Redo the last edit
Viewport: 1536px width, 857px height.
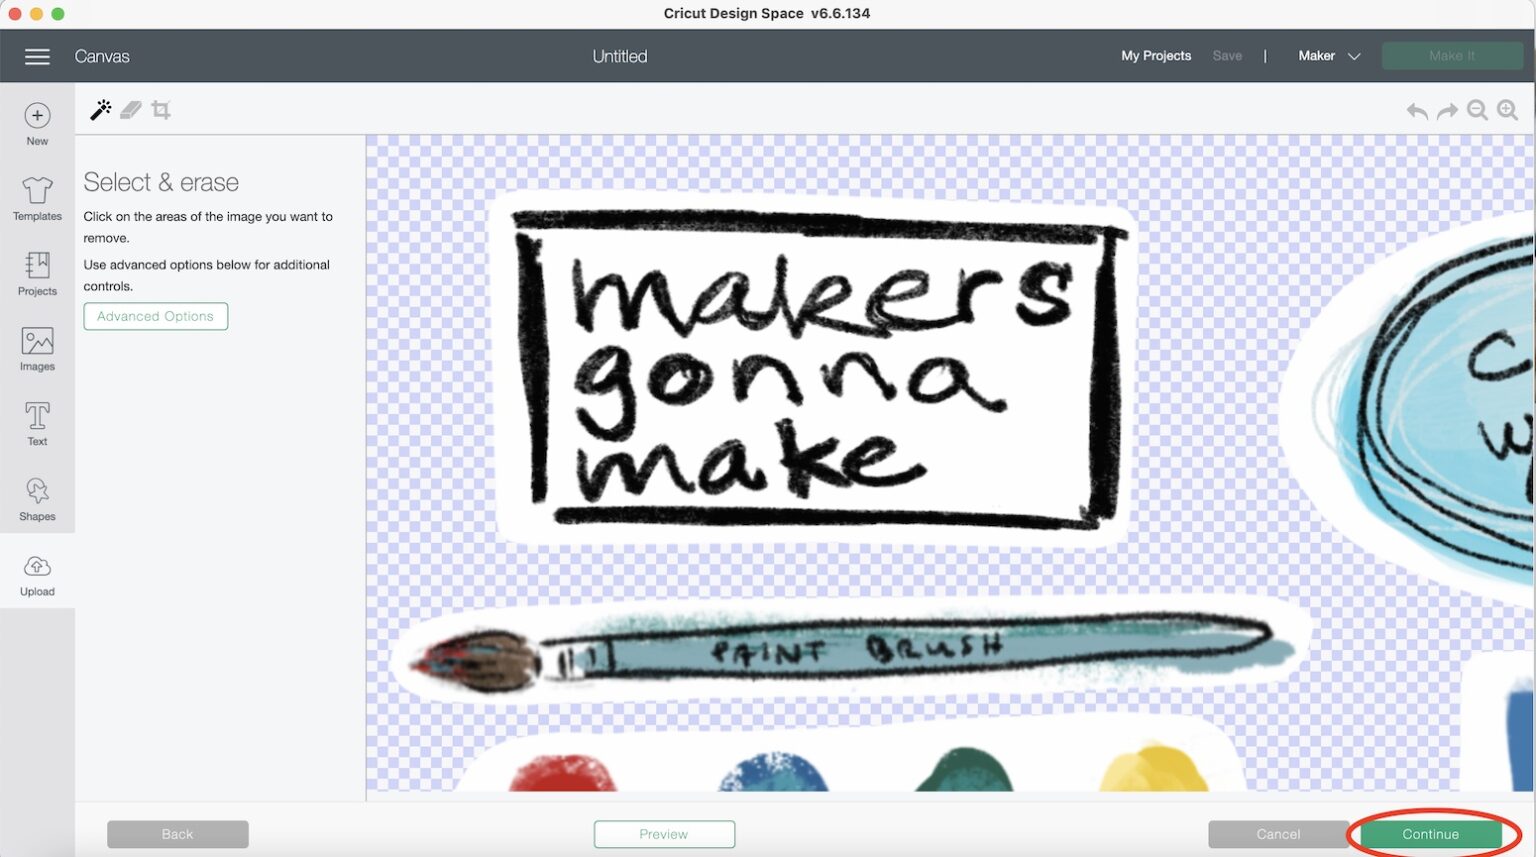[x=1447, y=110]
